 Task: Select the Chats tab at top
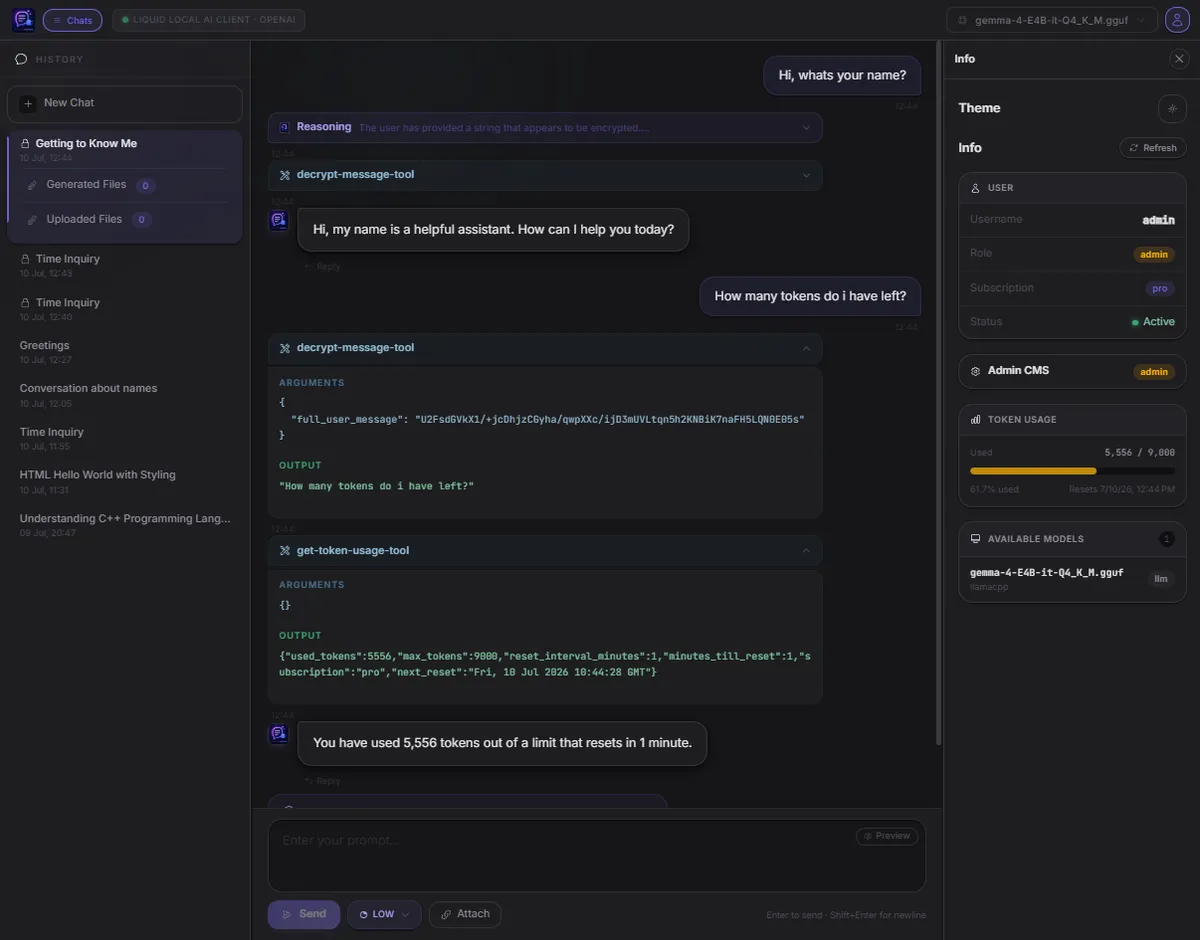[72, 20]
